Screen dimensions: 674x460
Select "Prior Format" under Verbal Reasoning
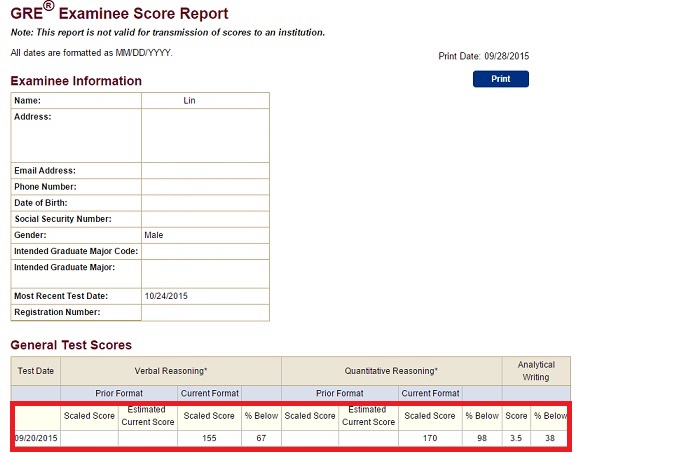[x=119, y=393]
